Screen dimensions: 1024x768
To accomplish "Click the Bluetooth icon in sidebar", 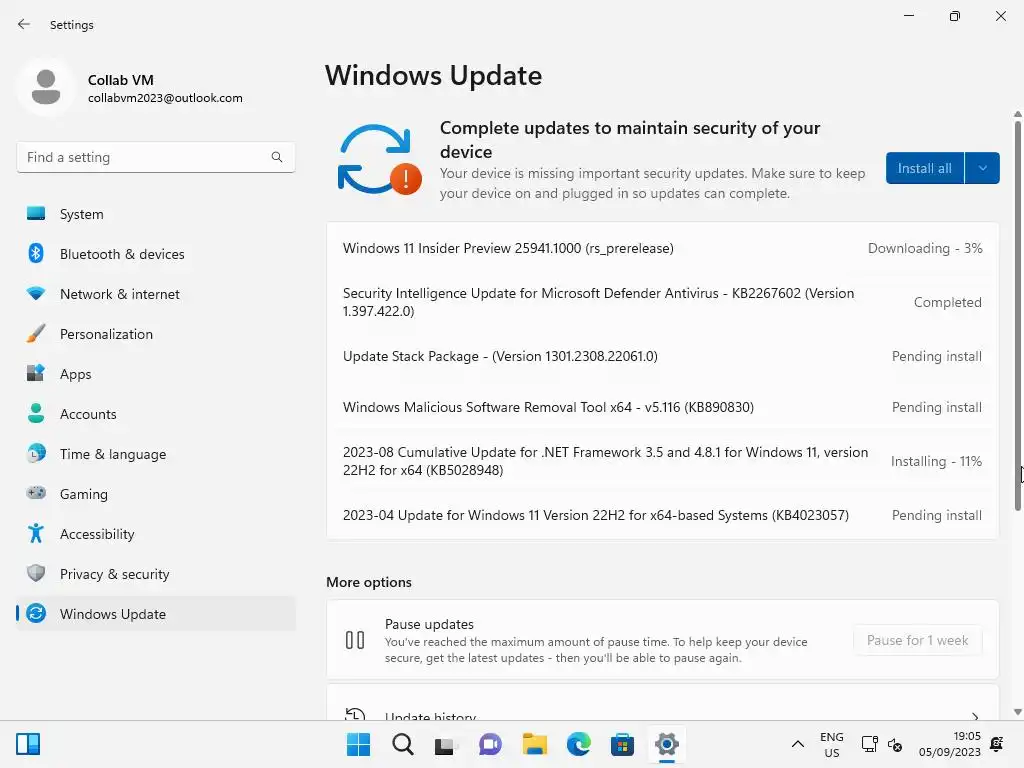I will (36, 253).
